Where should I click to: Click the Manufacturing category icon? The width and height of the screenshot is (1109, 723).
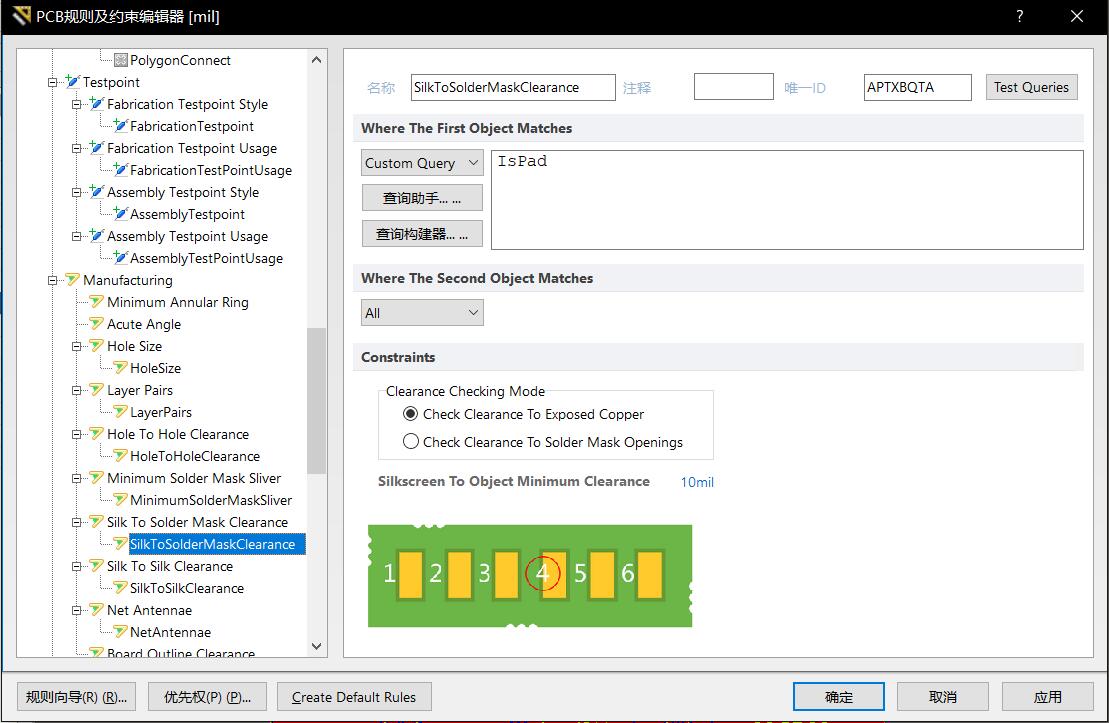point(73,280)
